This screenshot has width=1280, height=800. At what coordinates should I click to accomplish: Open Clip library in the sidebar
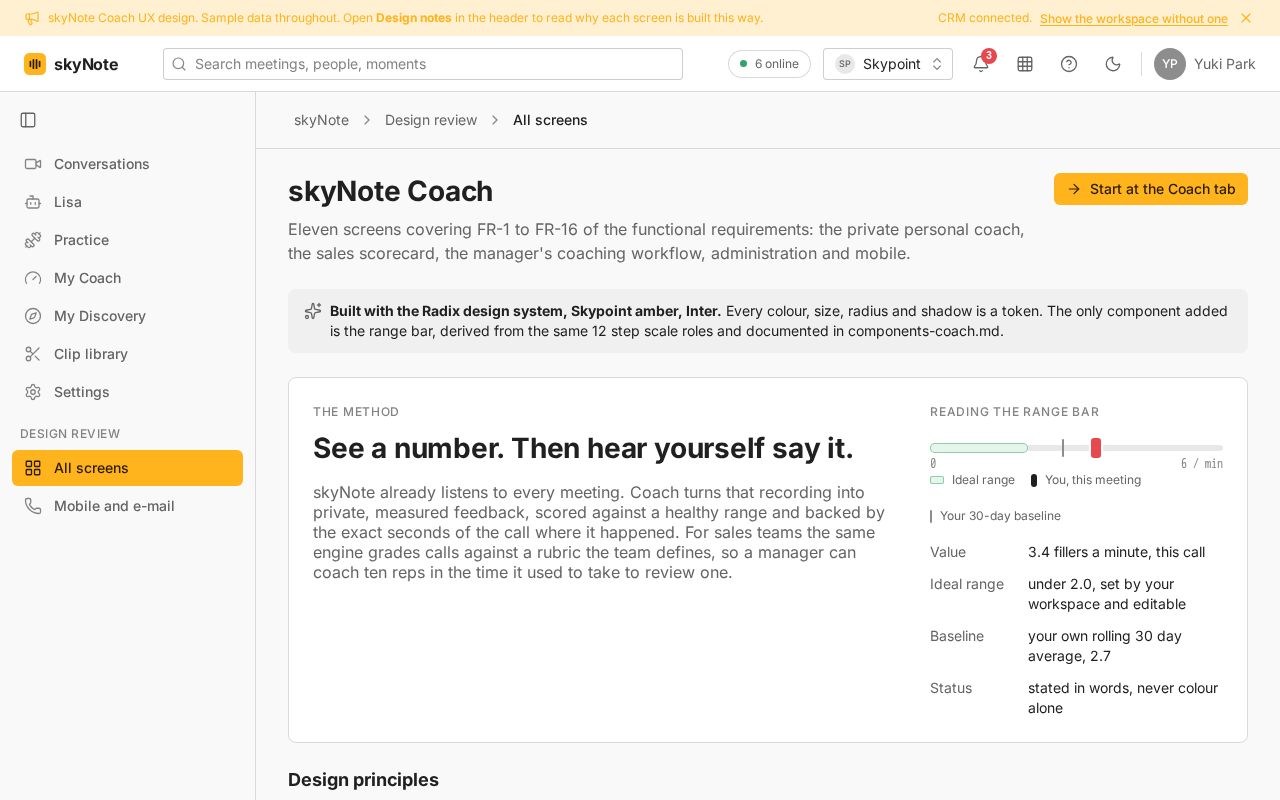(127, 354)
